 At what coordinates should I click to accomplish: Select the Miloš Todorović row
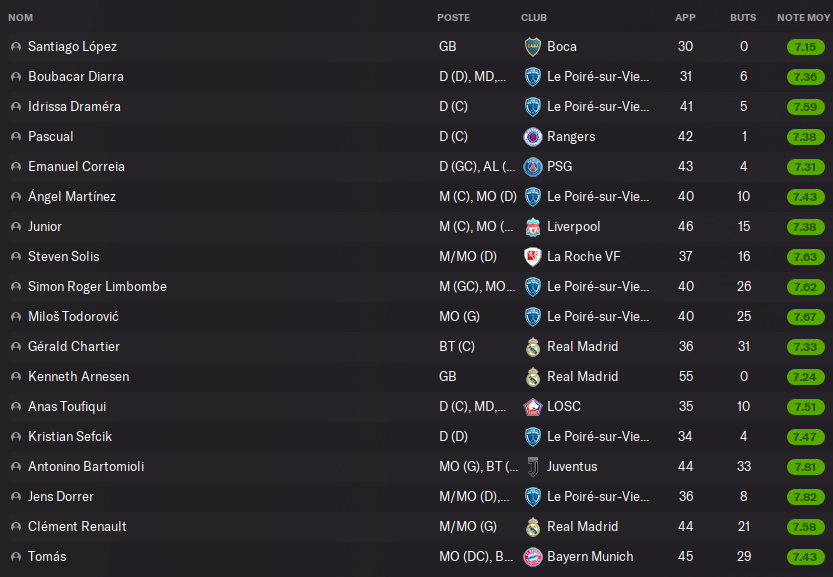pyautogui.click(x=300, y=316)
